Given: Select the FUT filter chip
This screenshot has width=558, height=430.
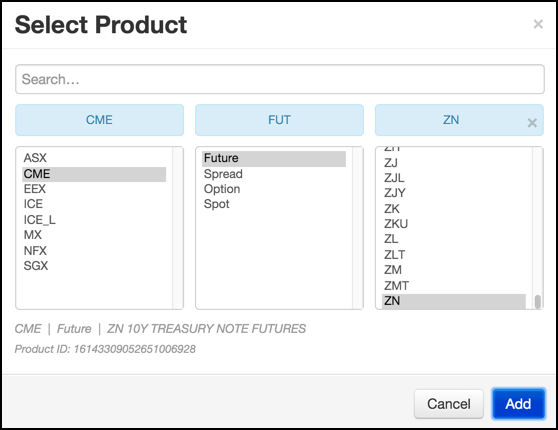Looking at the screenshot, I should coord(279,120).
